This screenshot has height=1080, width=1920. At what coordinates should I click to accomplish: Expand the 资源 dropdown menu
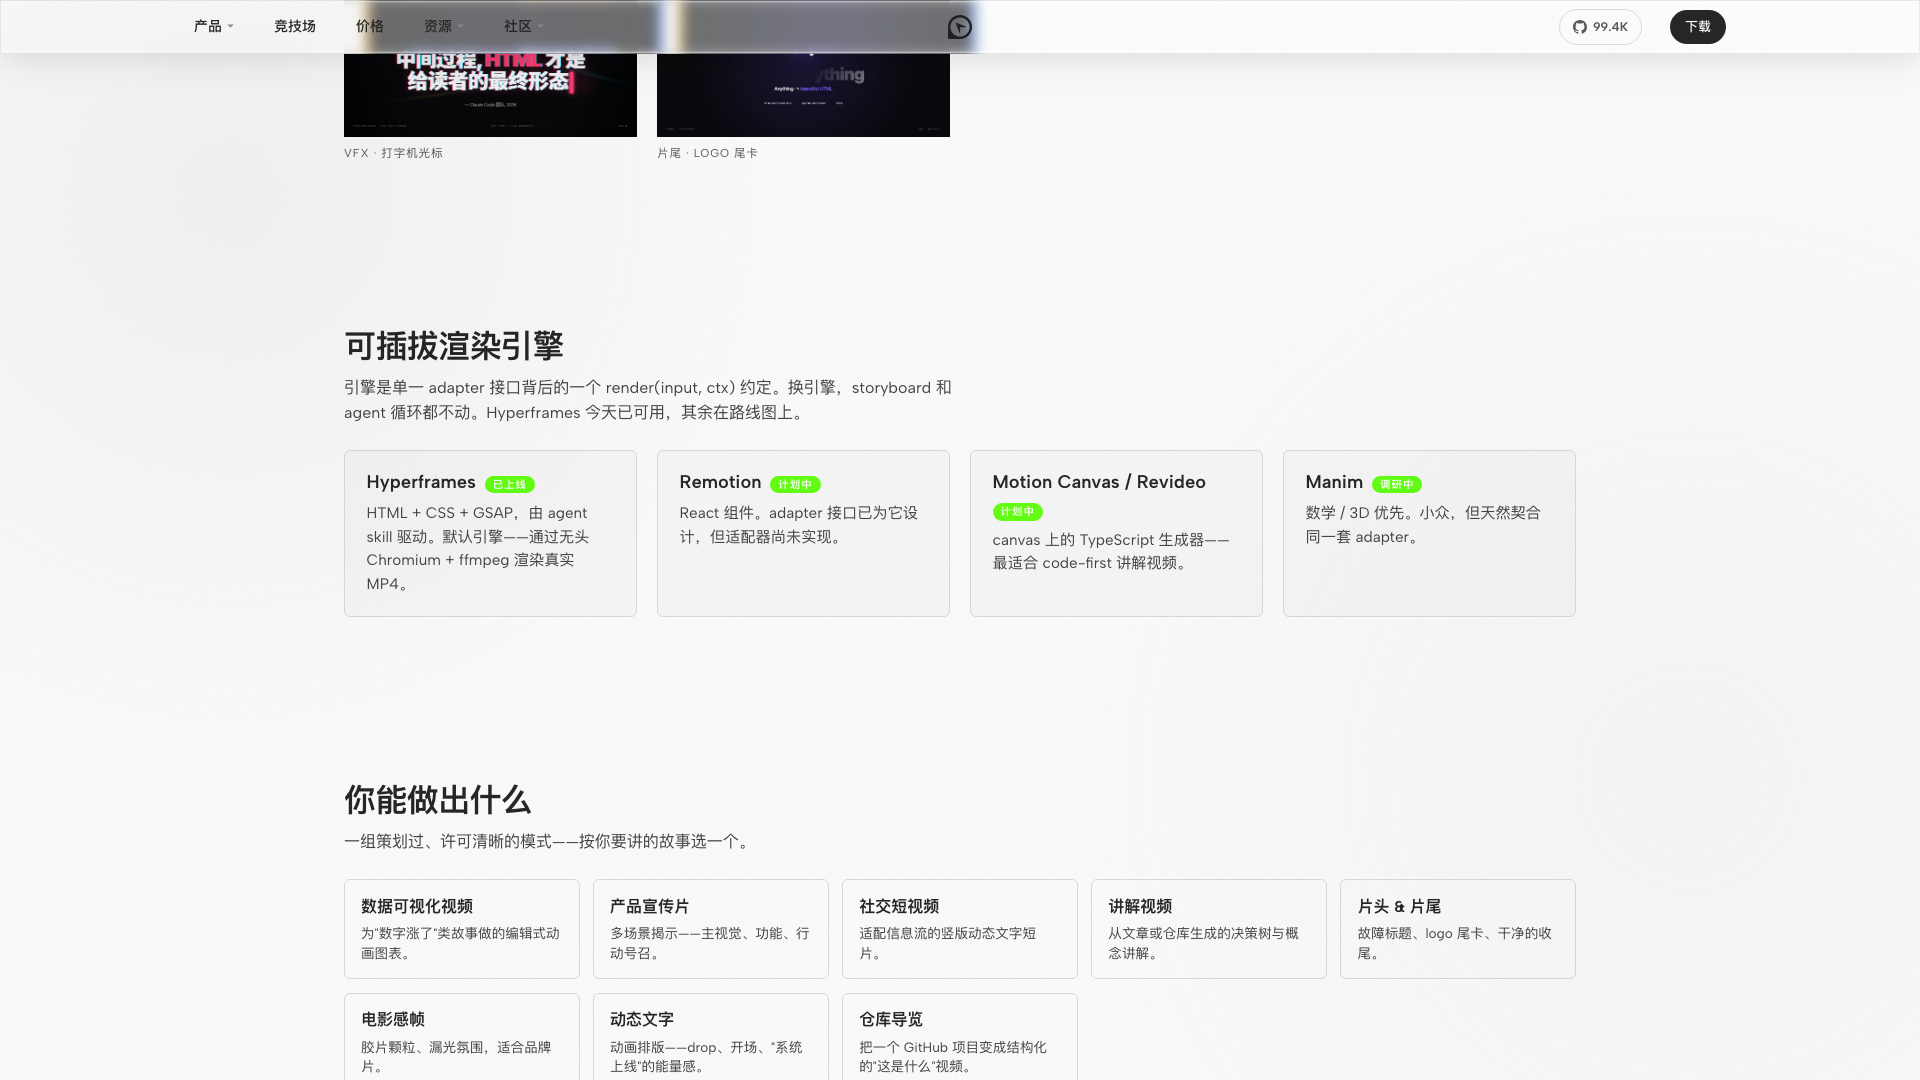click(443, 27)
